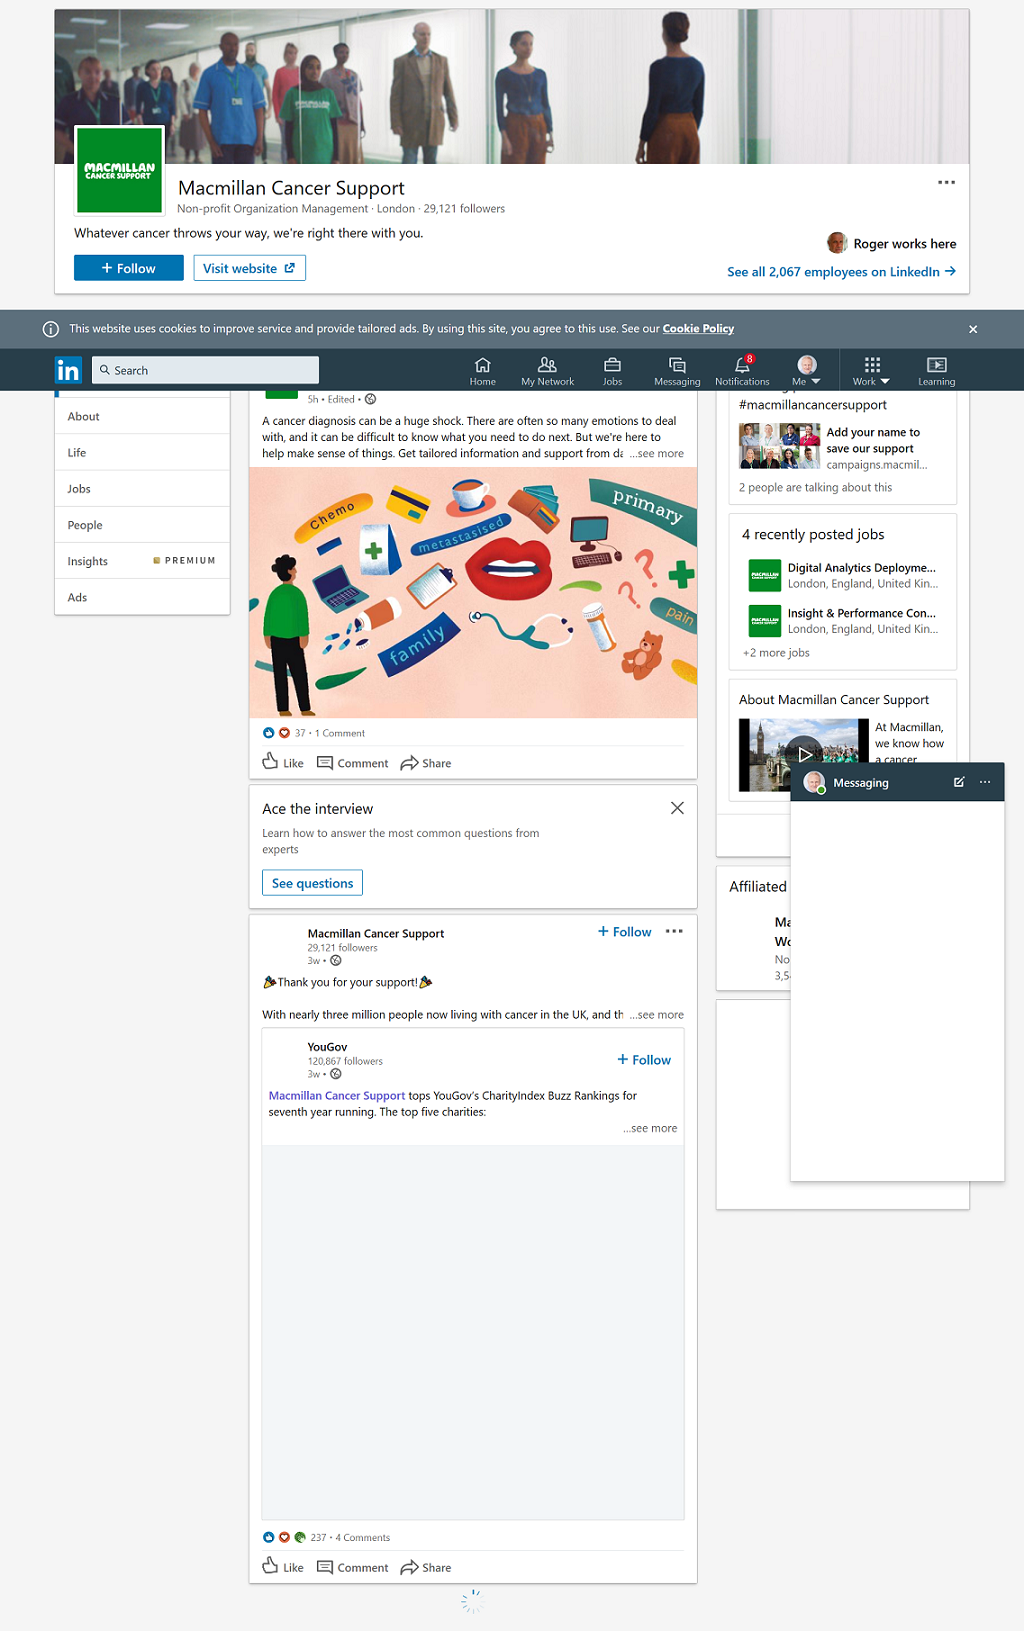This screenshot has height=1631, width=1024.
Task: Comment on the YouGov shared post
Action: pyautogui.click(x=353, y=1567)
